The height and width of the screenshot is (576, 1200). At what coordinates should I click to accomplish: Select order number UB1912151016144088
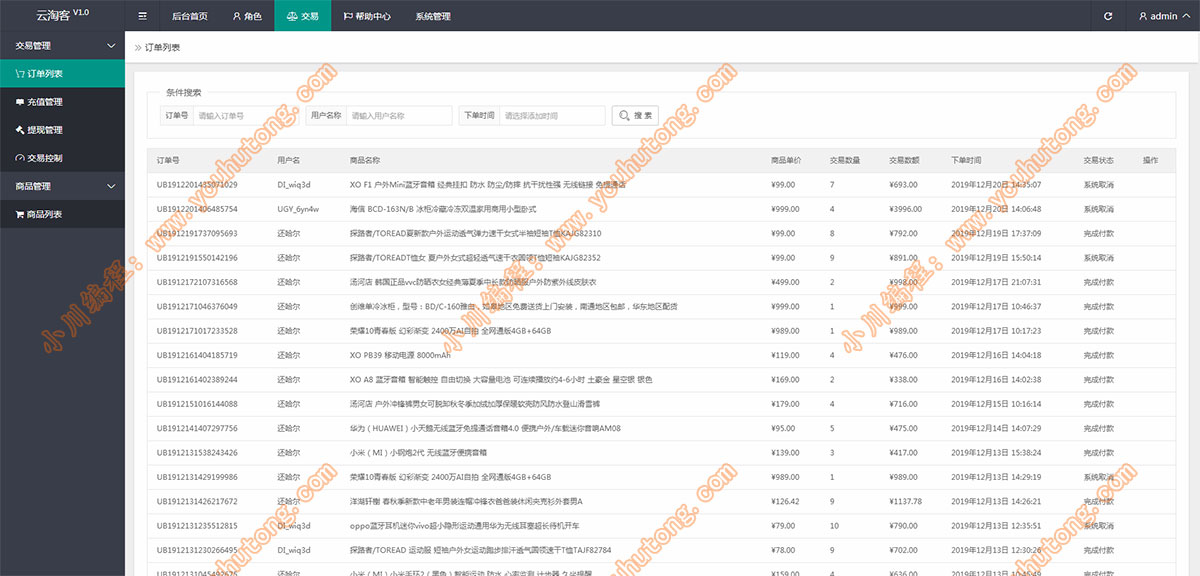[x=197, y=404]
